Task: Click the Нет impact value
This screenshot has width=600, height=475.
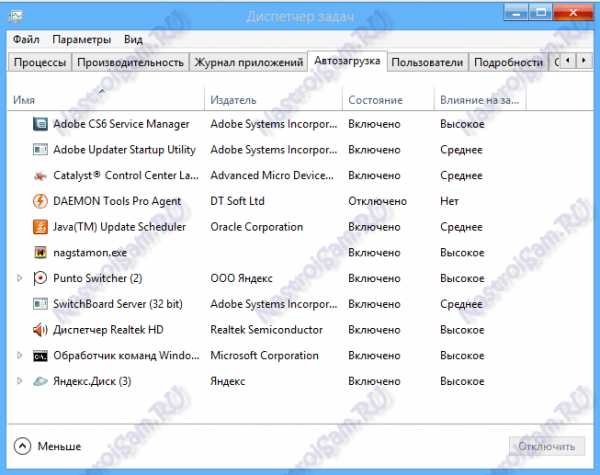Action: [x=449, y=201]
